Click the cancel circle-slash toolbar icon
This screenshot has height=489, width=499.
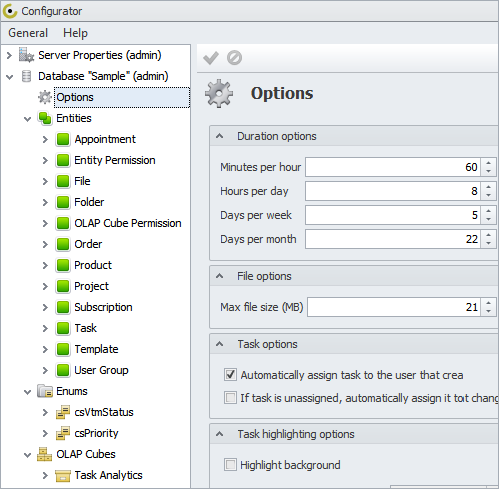tap(234, 58)
